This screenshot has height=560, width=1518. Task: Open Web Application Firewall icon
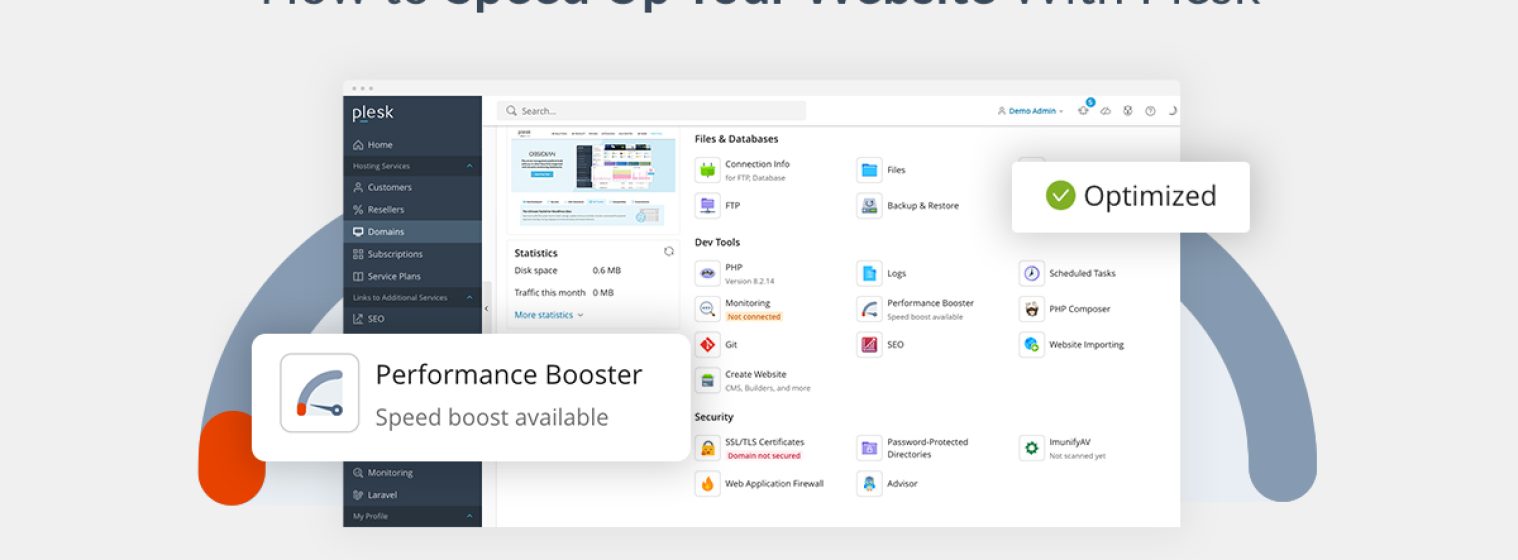[708, 484]
